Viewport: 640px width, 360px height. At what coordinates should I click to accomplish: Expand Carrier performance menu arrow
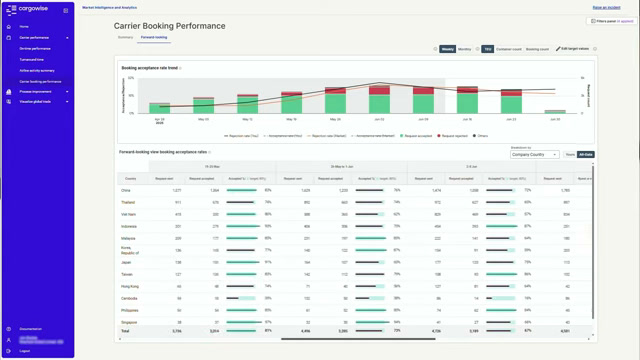click(x=67, y=38)
